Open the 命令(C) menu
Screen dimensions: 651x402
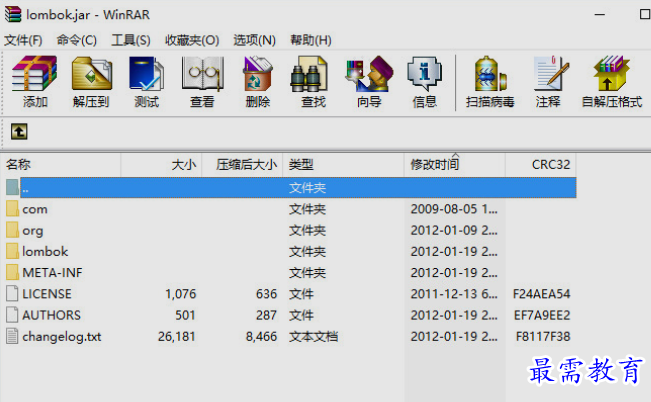coord(77,40)
